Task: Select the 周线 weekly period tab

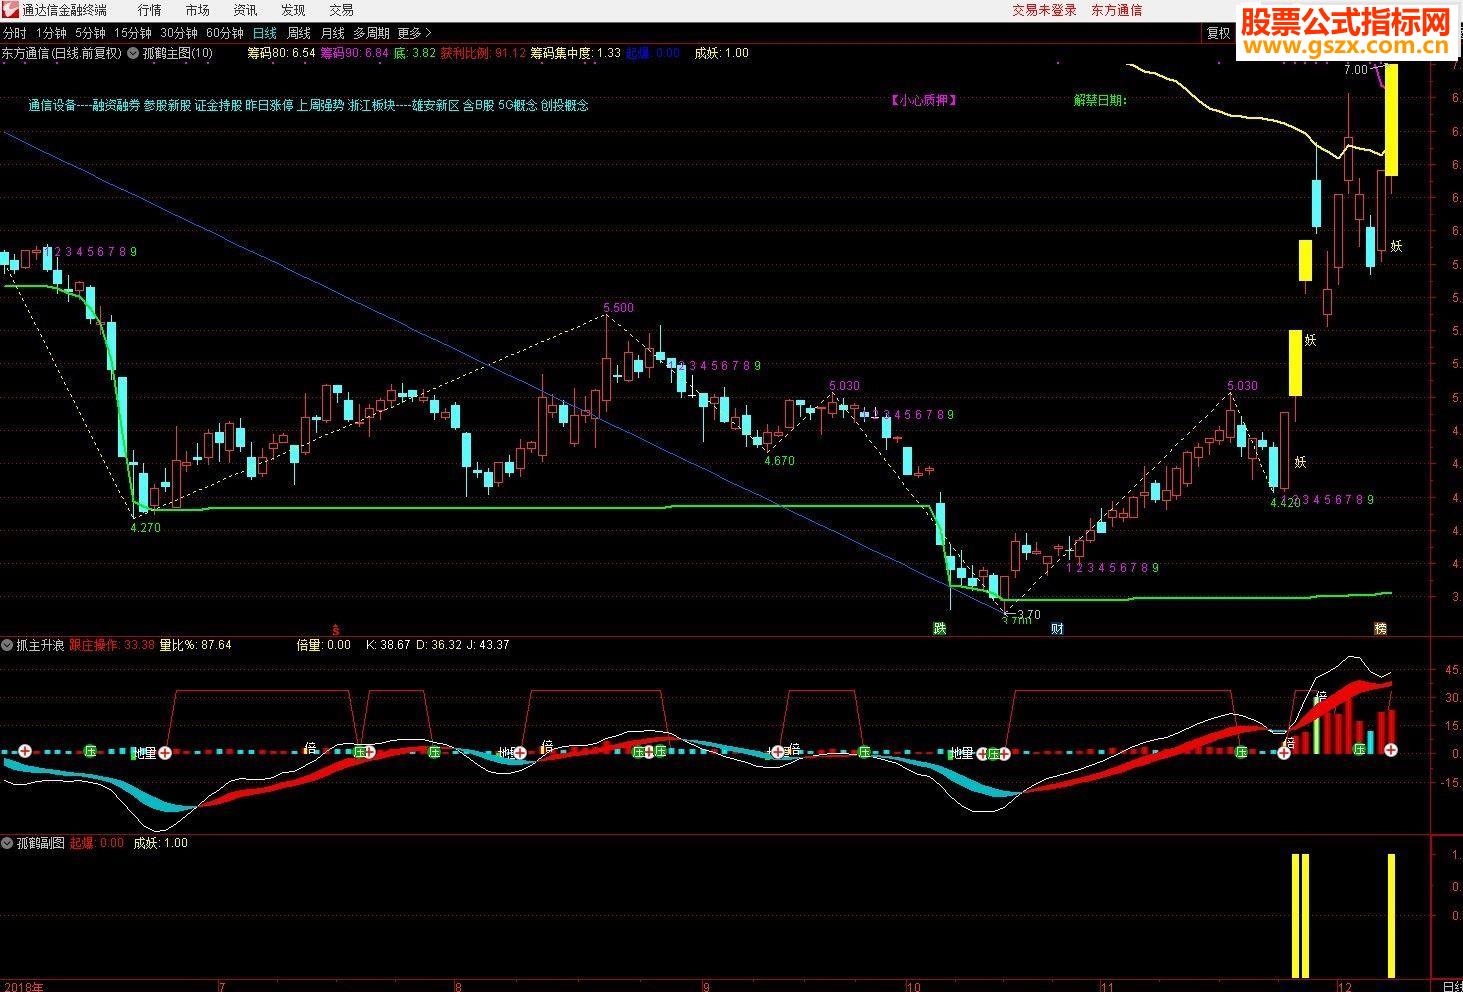Action: (x=298, y=33)
